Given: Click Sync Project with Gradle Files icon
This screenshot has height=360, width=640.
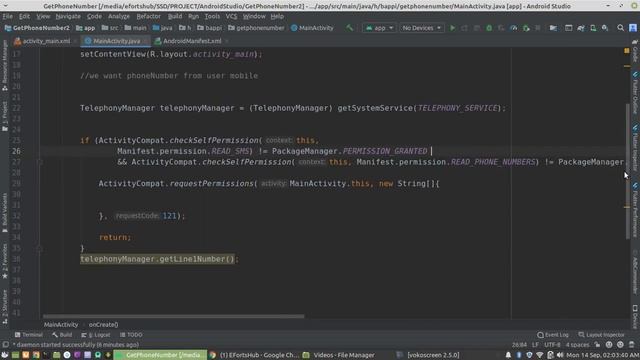Looking at the screenshot, I should pos(580,28).
